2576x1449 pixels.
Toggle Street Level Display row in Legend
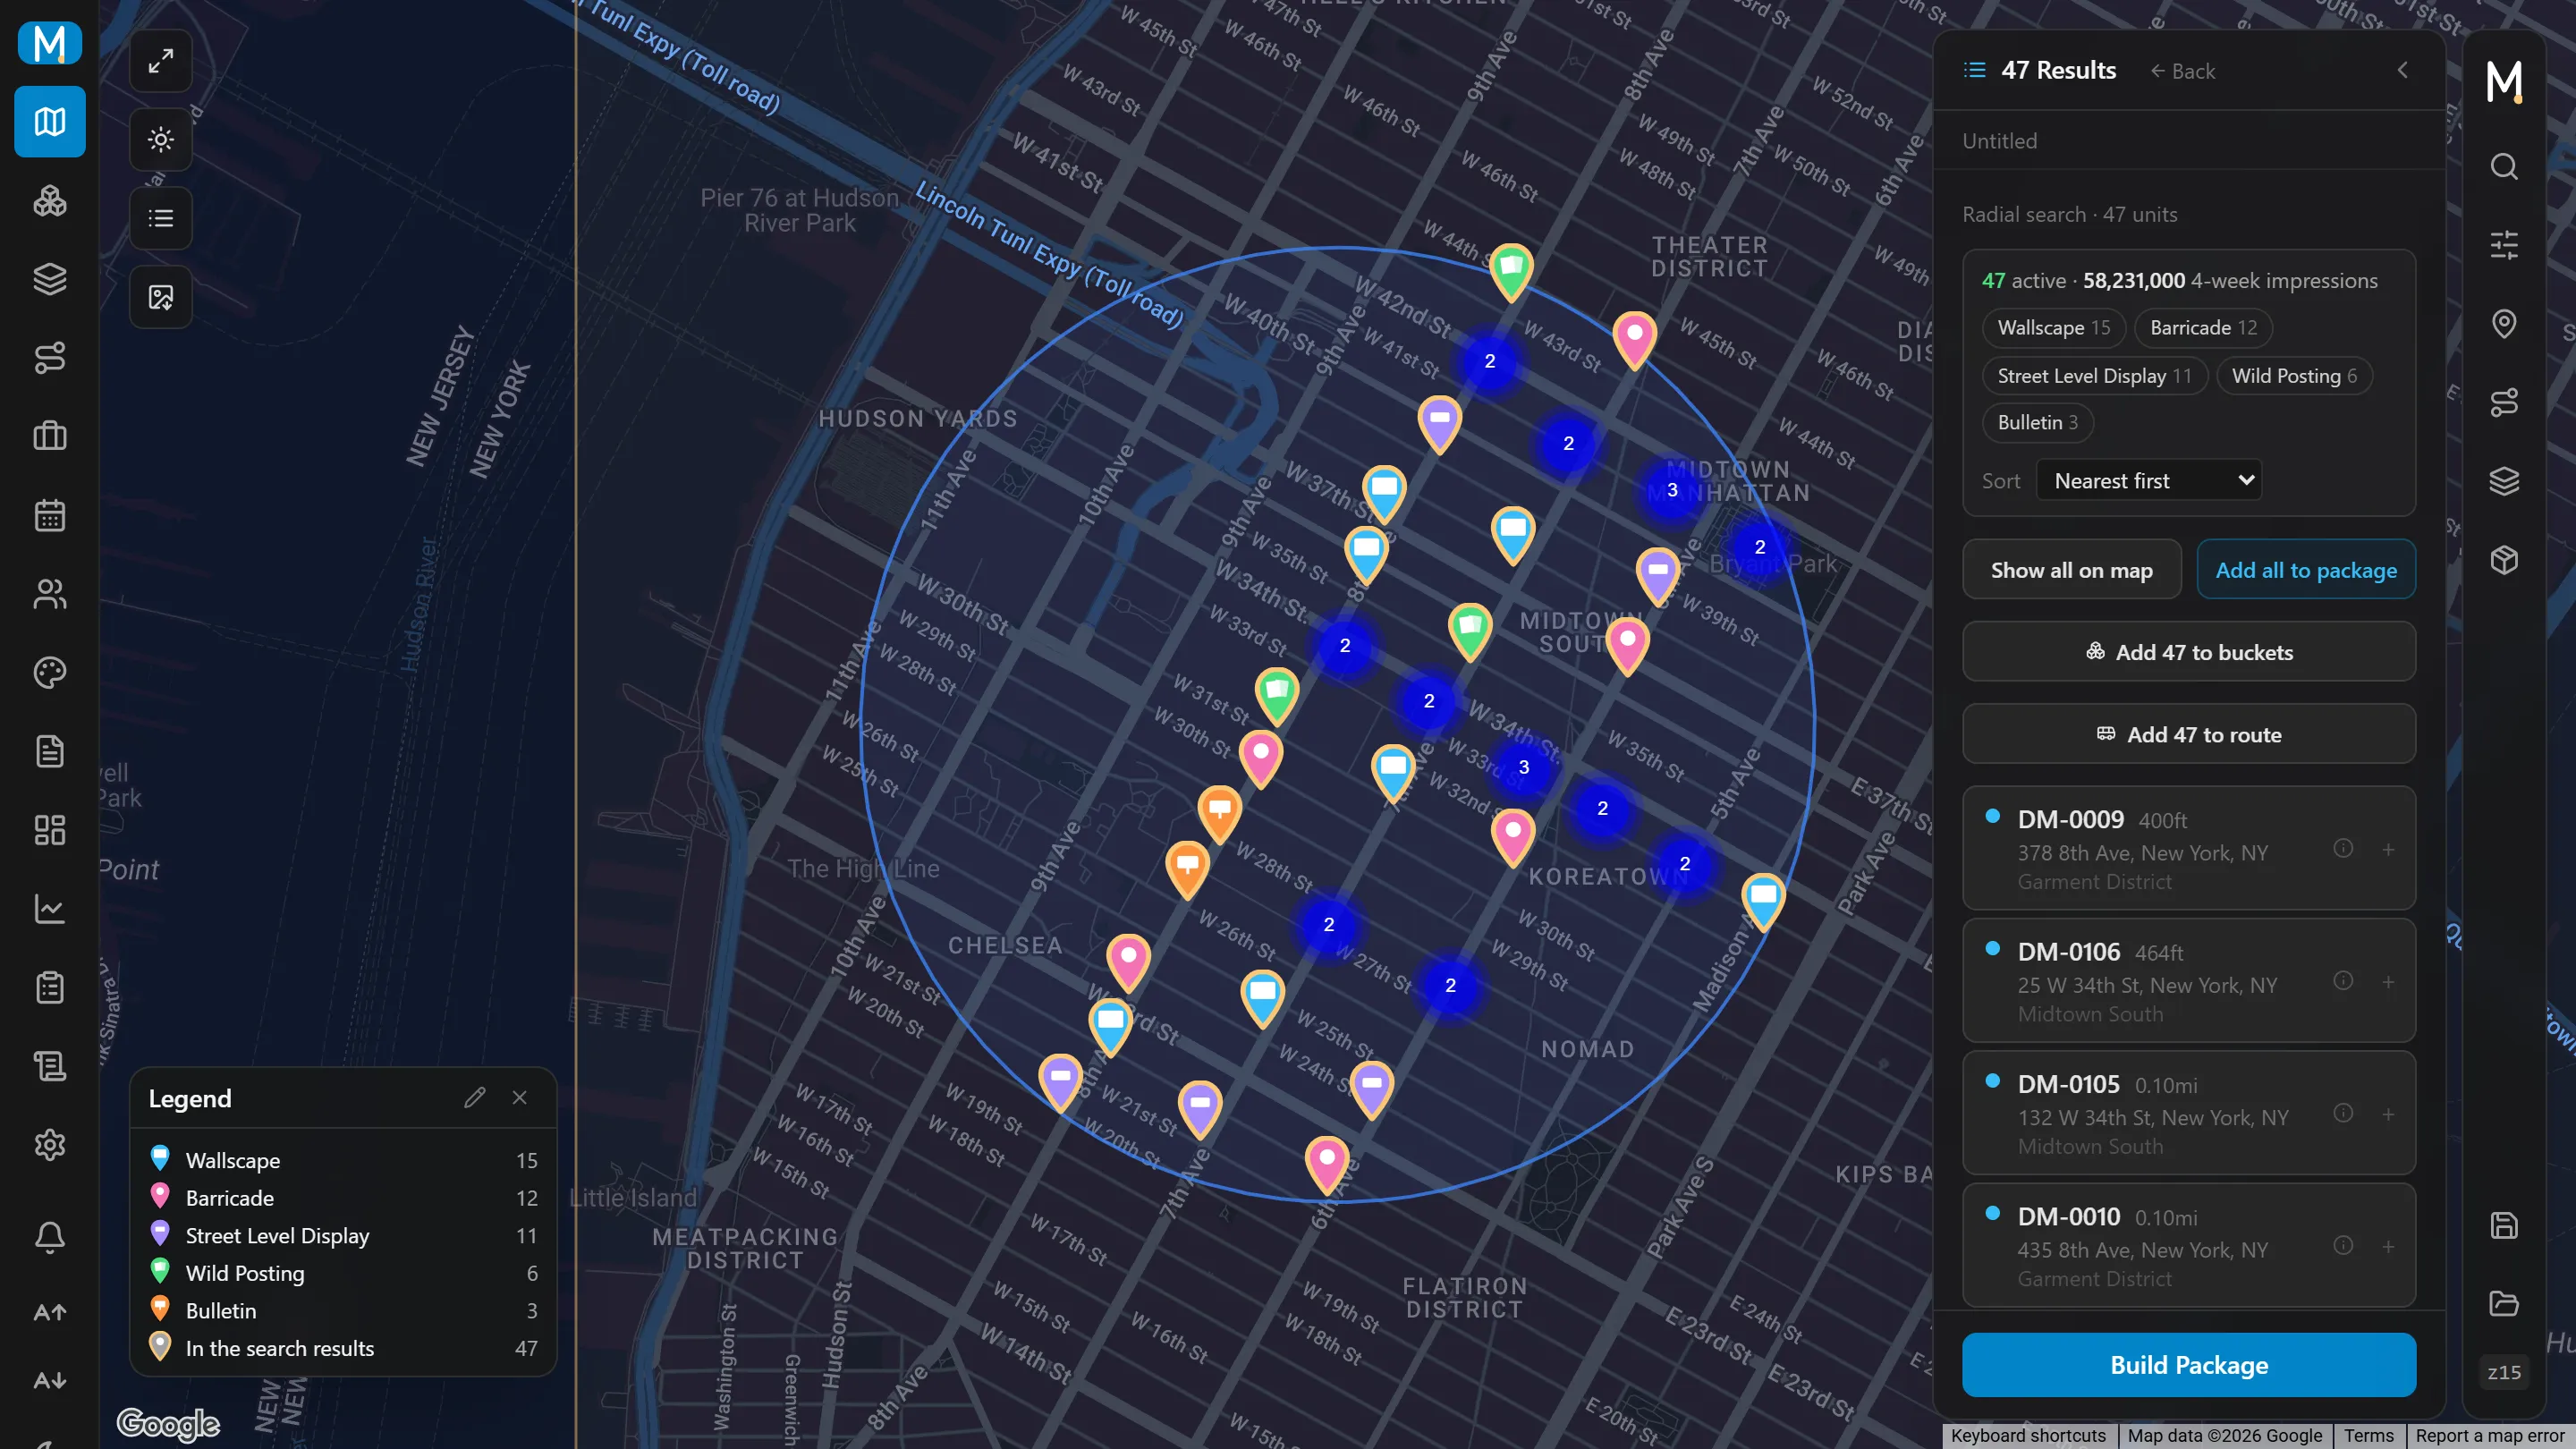coord(343,1236)
